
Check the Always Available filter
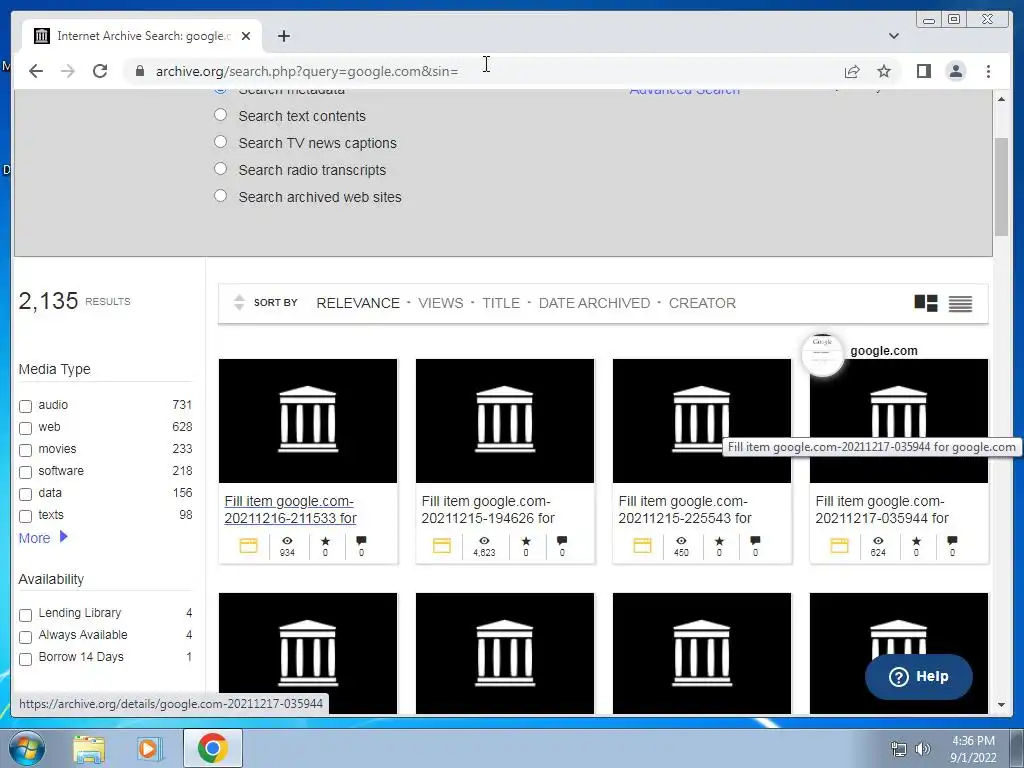coord(25,637)
